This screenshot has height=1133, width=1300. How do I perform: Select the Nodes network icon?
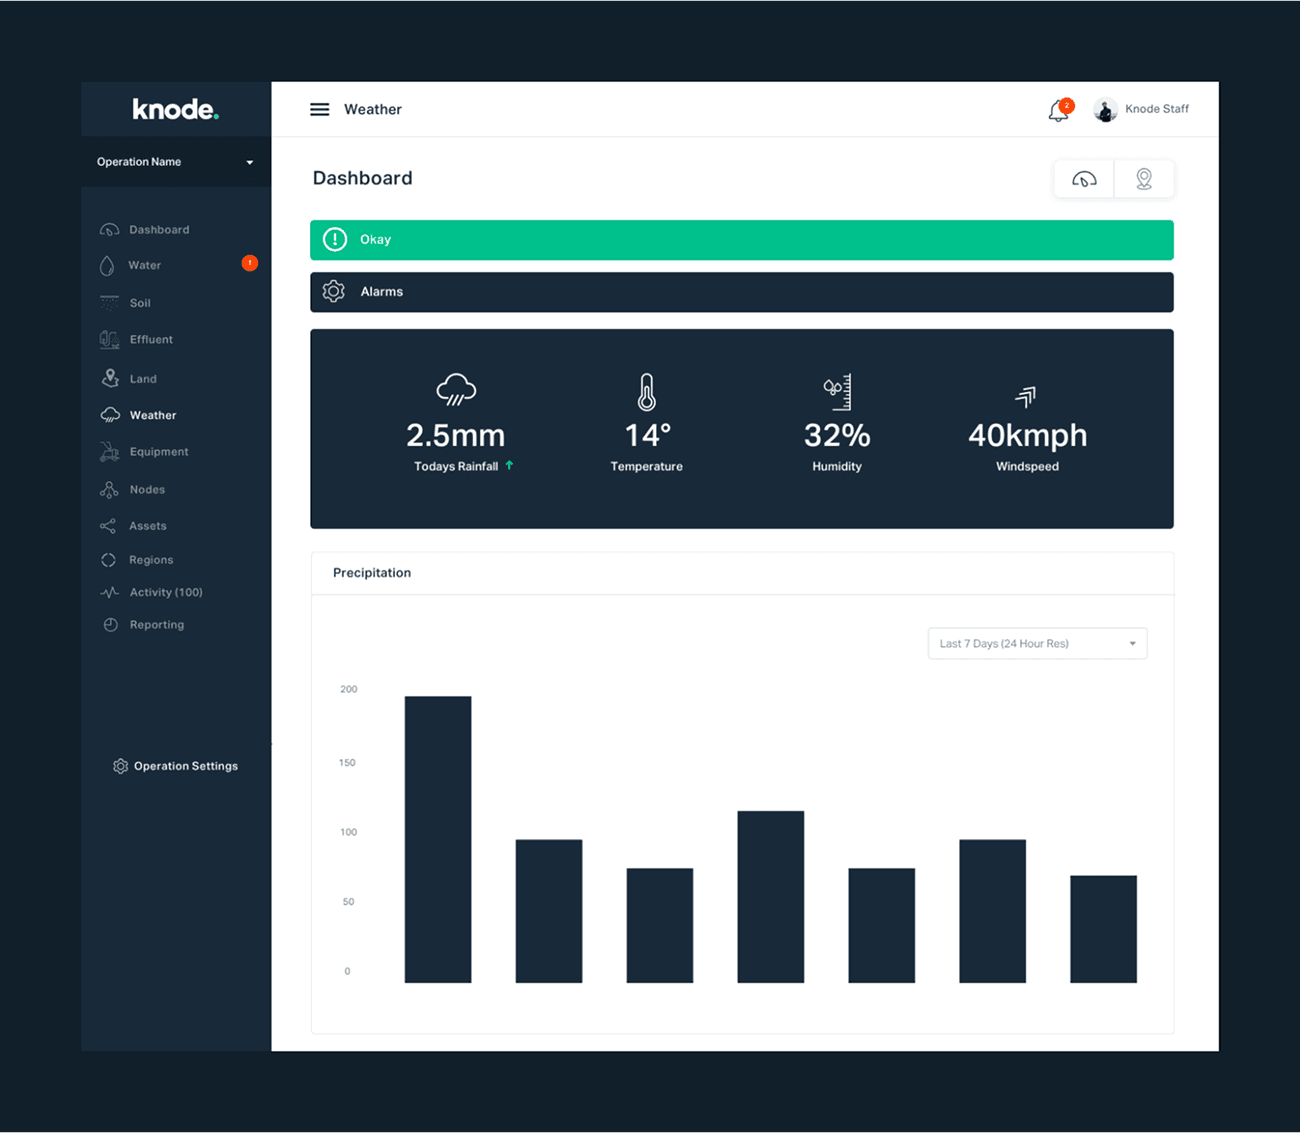pos(108,489)
